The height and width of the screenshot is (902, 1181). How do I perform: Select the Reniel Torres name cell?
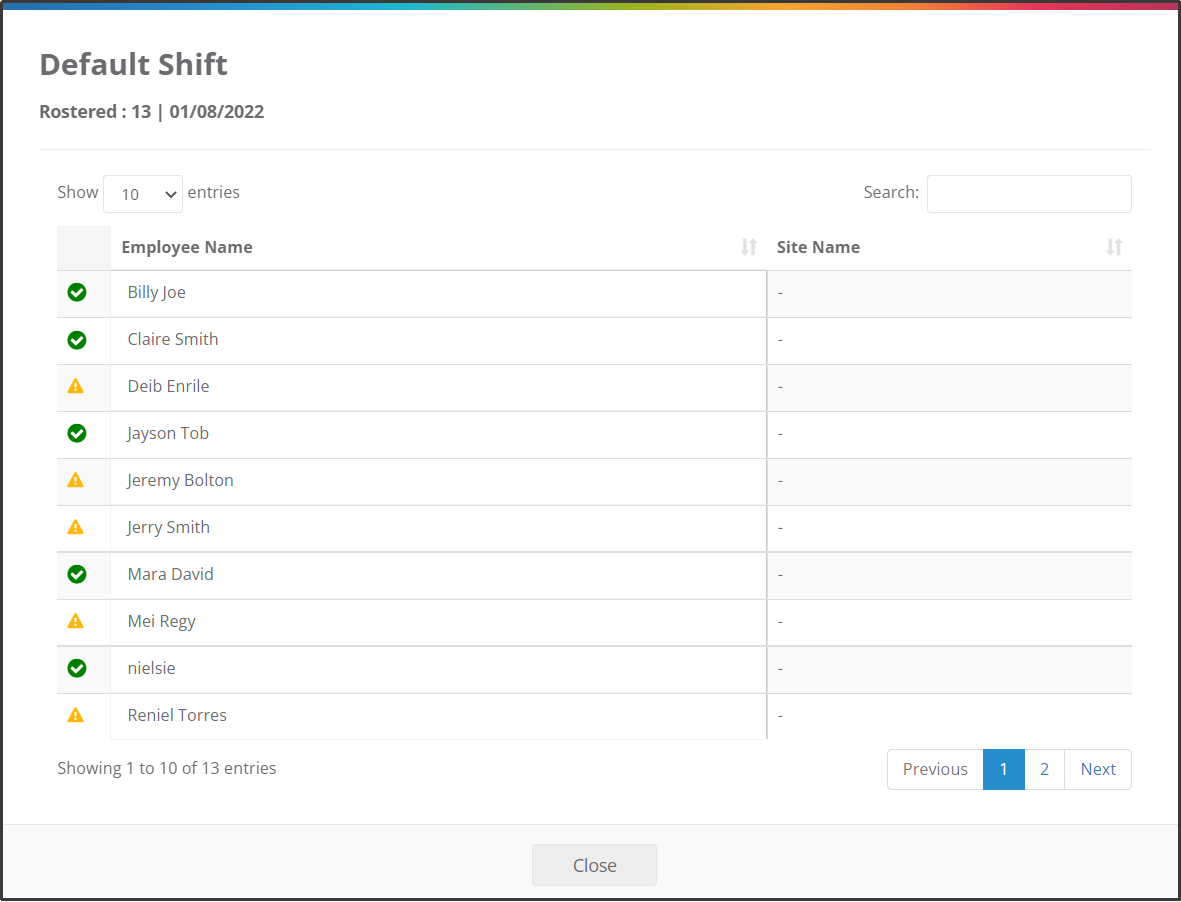[438, 716]
